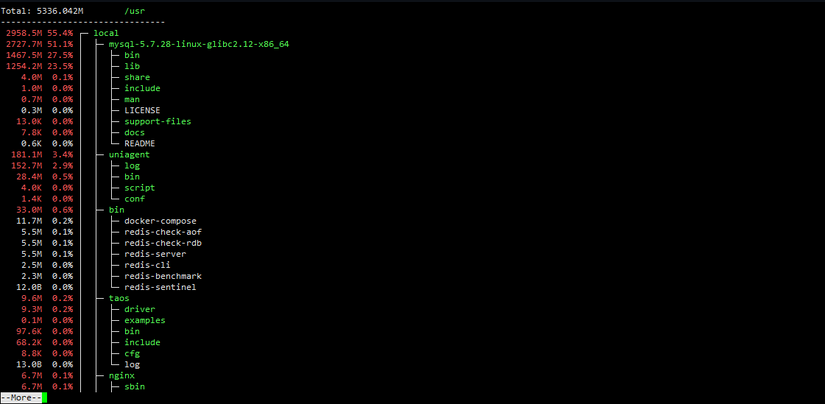Click the uniagent directory name
The width and height of the screenshot is (825, 404).
click(x=129, y=155)
